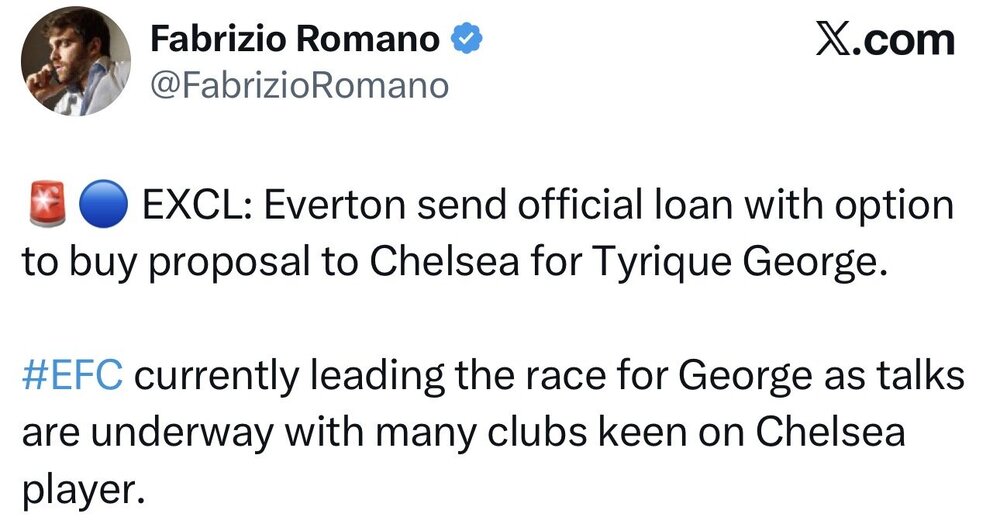This screenshot has width=1000, height=524.
Task: Click the phrase currently leading the race
Action: click(x=372, y=377)
